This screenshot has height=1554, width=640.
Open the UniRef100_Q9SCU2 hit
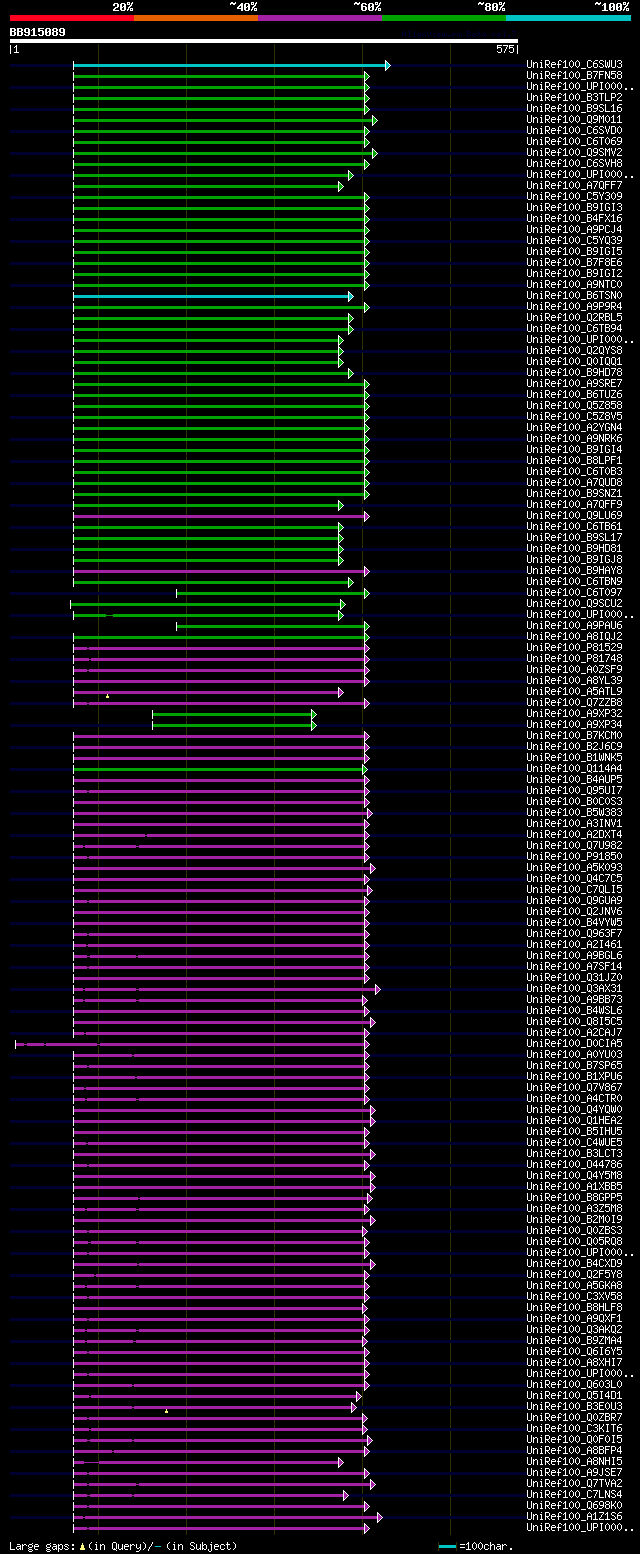tap(574, 603)
